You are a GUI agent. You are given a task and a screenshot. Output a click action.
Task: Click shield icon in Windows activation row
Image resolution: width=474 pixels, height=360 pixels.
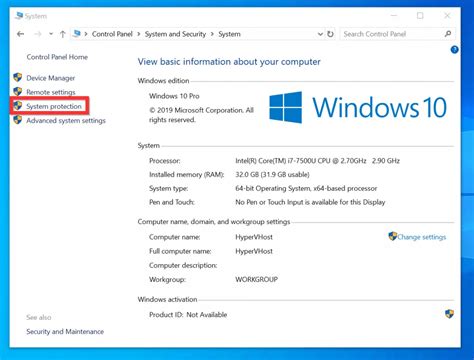pyautogui.click(x=449, y=314)
